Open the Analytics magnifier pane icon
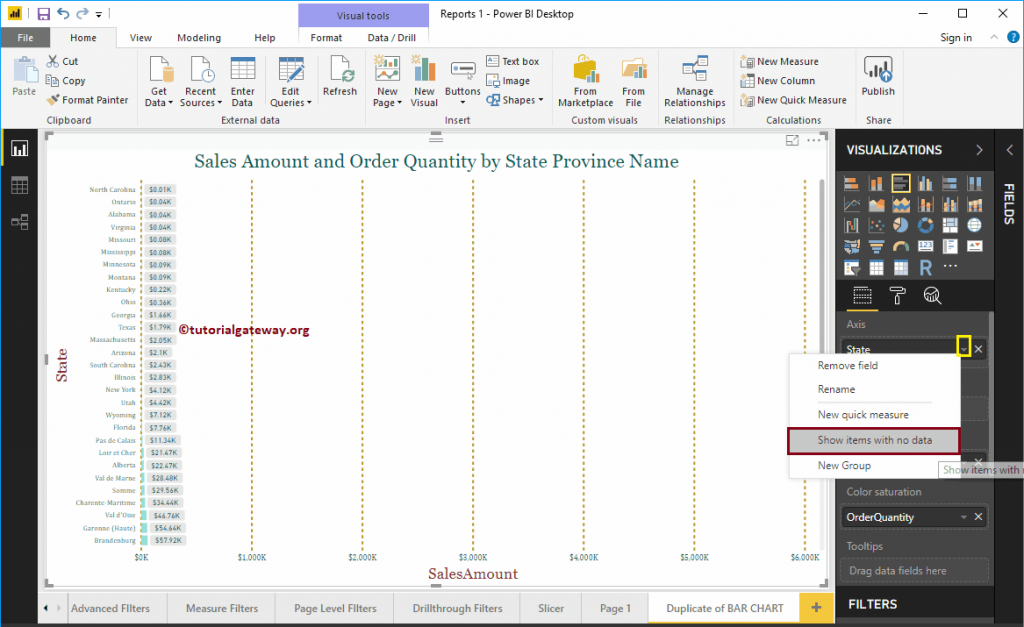The height and width of the screenshot is (627, 1024). [932, 296]
